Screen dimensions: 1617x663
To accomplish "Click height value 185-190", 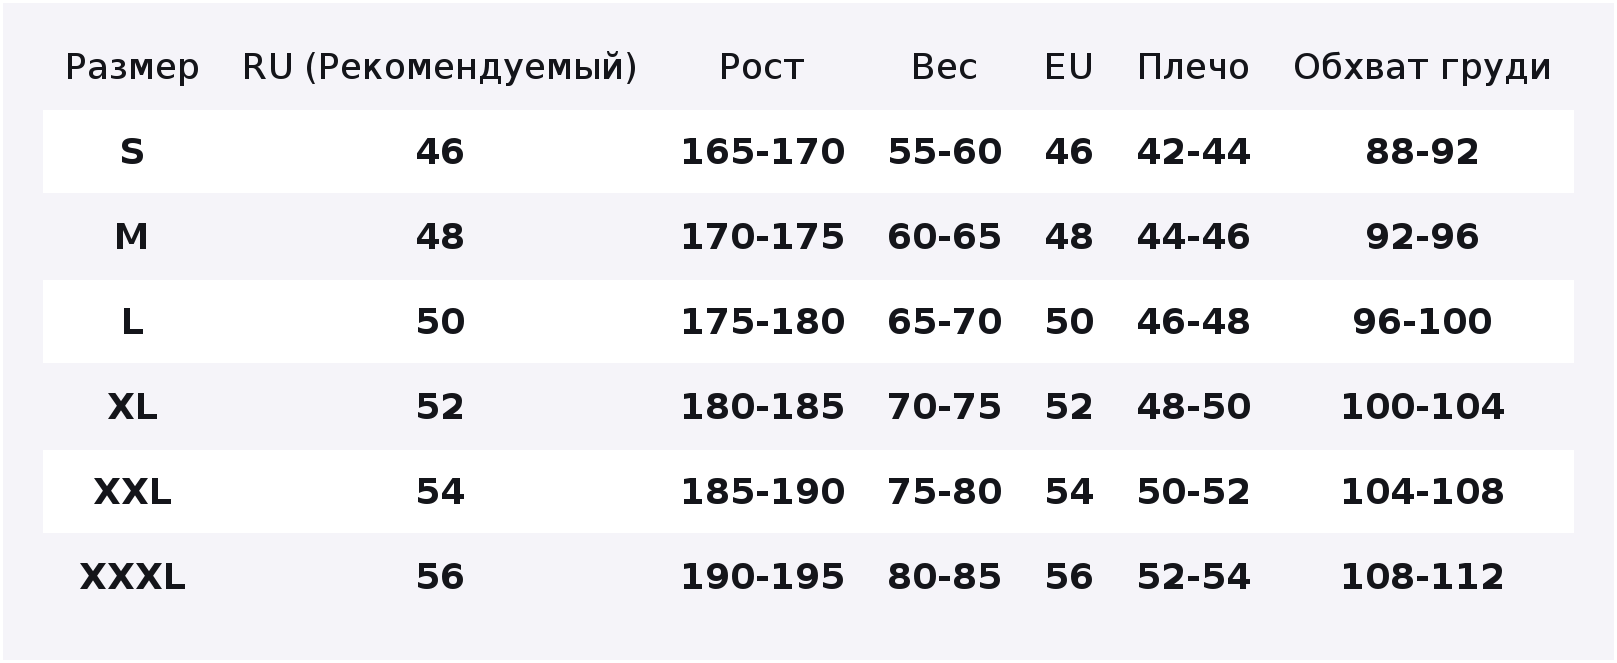I will click(x=762, y=492).
